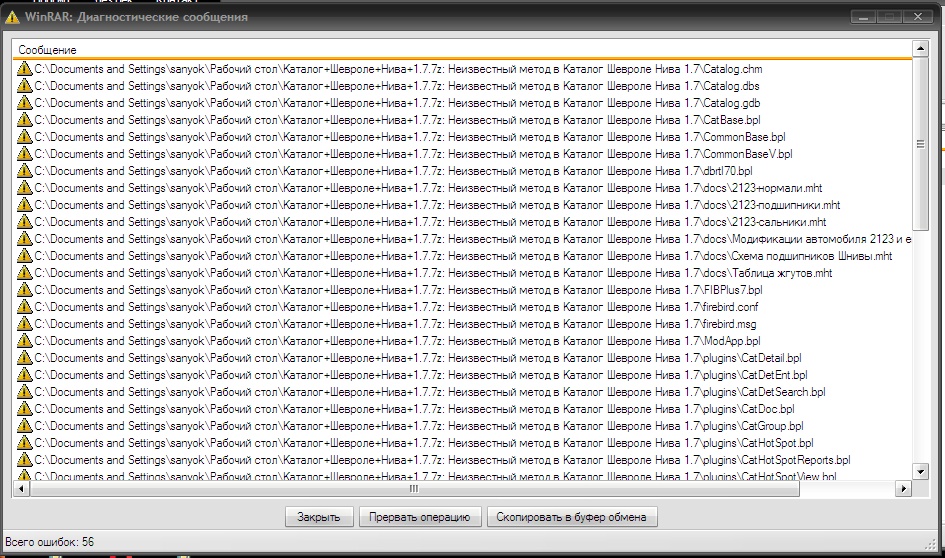Screen dimensions: 945x558
Task: Click the warning icon beside FIBPlus7.bpl row
Action: (24, 289)
